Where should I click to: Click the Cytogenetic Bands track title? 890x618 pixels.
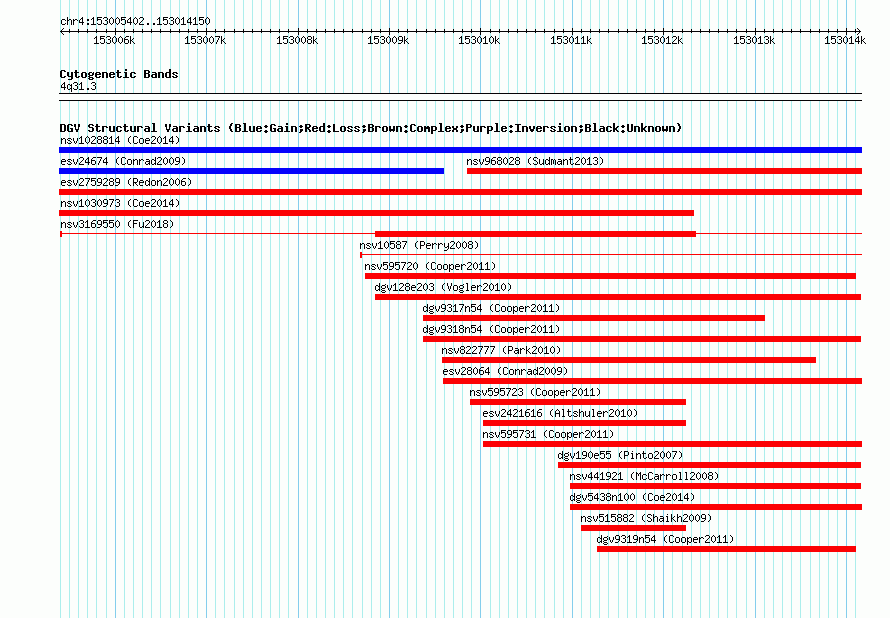[119, 74]
